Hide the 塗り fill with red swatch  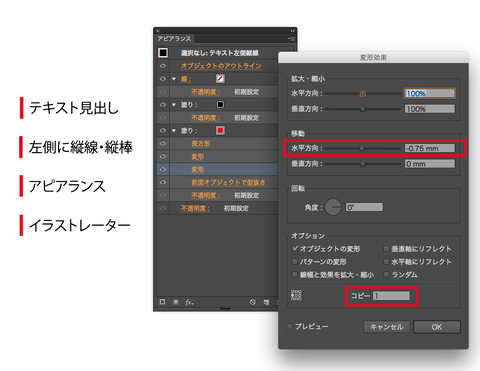pos(163,131)
